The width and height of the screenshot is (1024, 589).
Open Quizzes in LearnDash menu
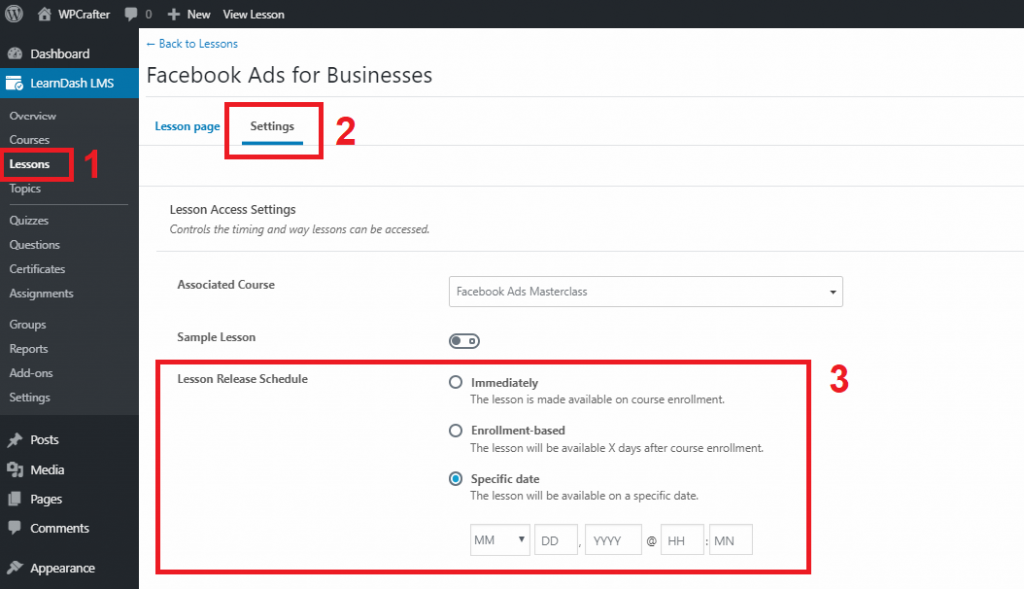(x=29, y=220)
